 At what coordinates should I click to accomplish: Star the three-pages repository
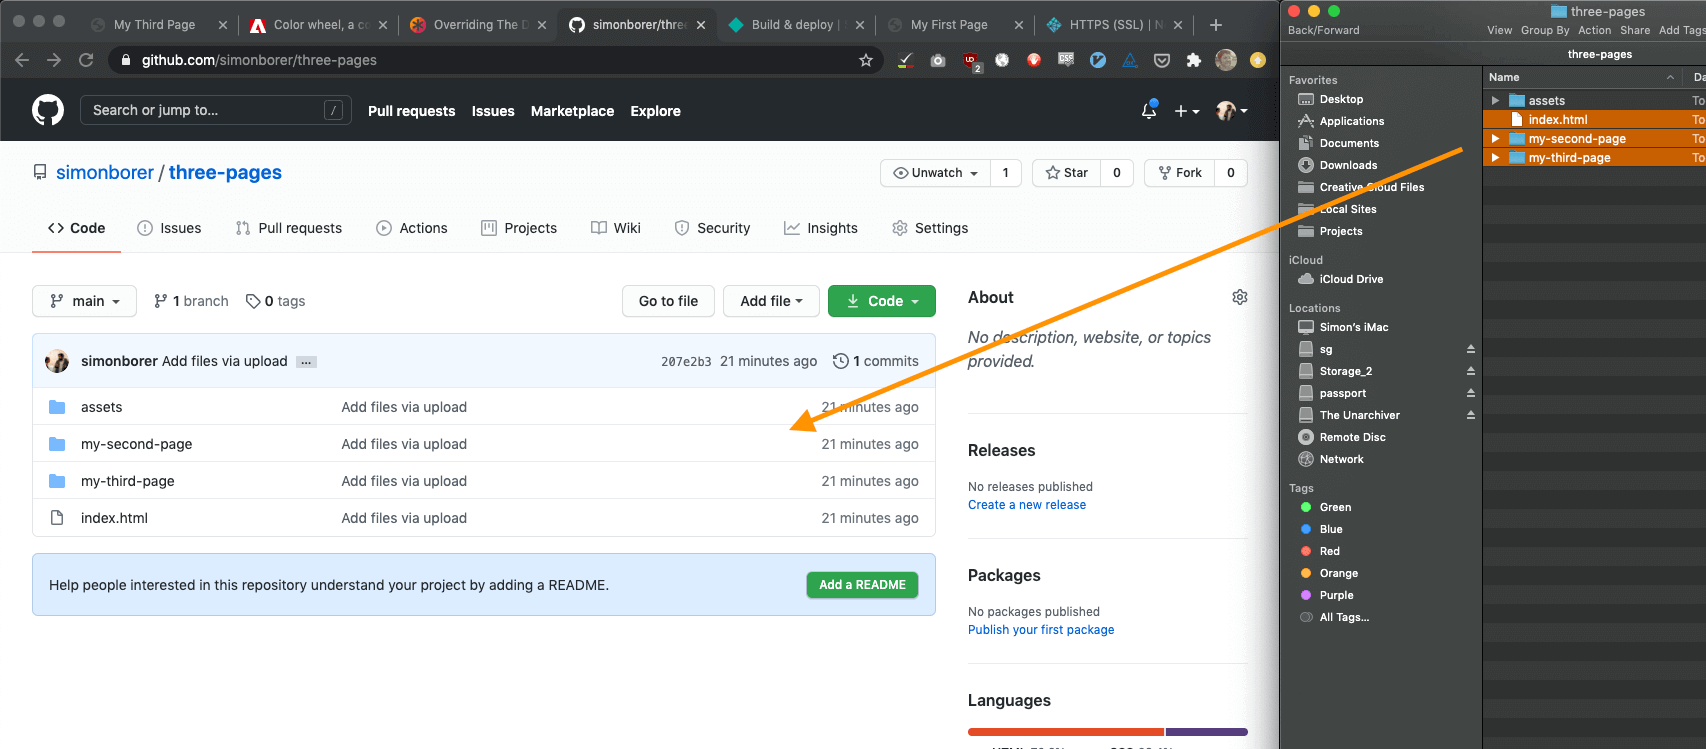tap(1067, 173)
